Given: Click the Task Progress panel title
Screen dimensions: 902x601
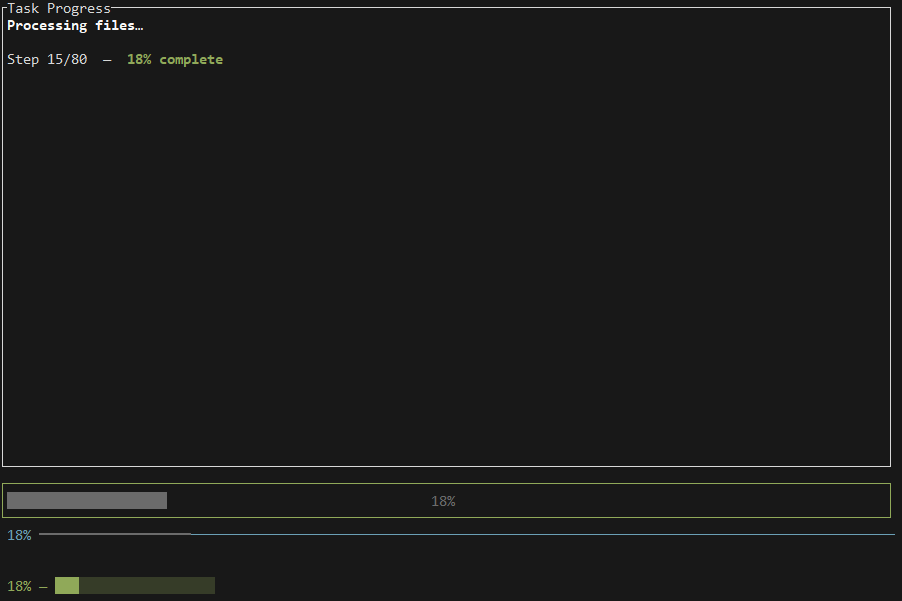Looking at the screenshot, I should tap(58, 8).
